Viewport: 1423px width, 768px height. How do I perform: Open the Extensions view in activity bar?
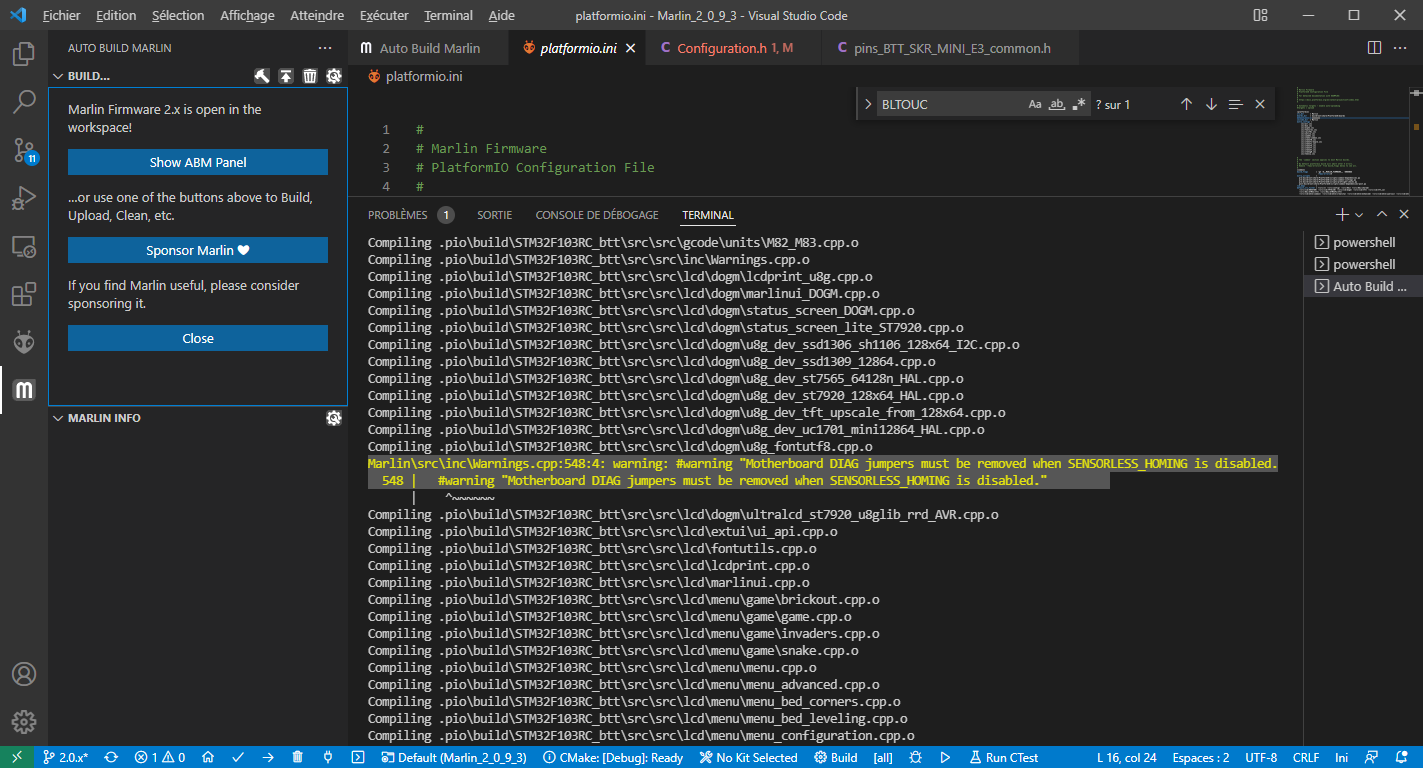24,295
